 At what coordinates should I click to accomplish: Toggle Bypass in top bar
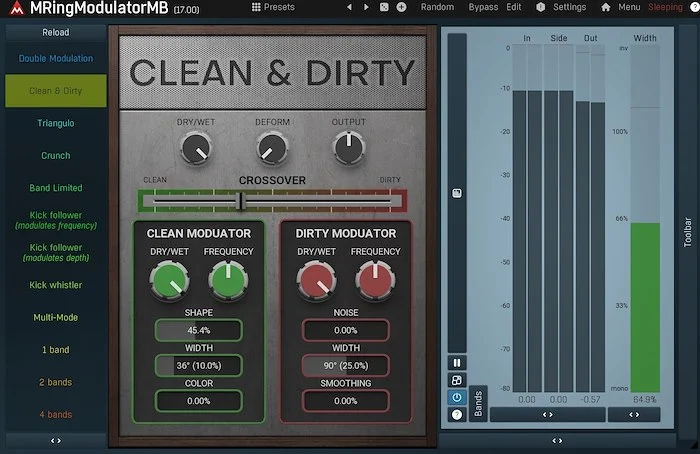[x=483, y=7]
